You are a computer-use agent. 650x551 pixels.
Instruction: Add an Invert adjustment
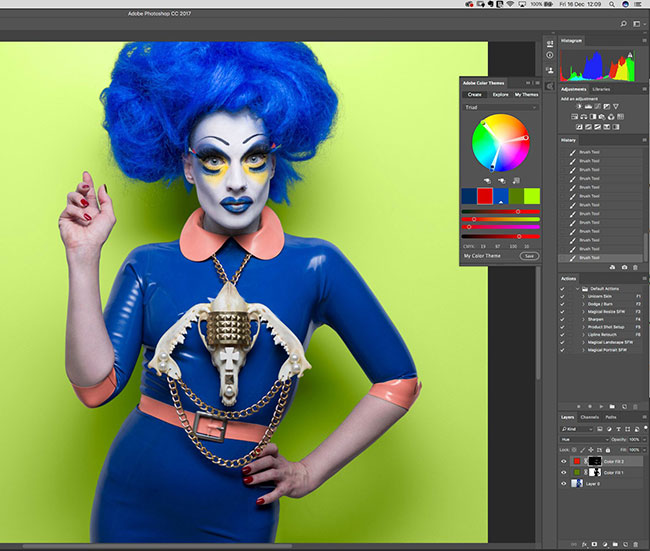tap(579, 127)
